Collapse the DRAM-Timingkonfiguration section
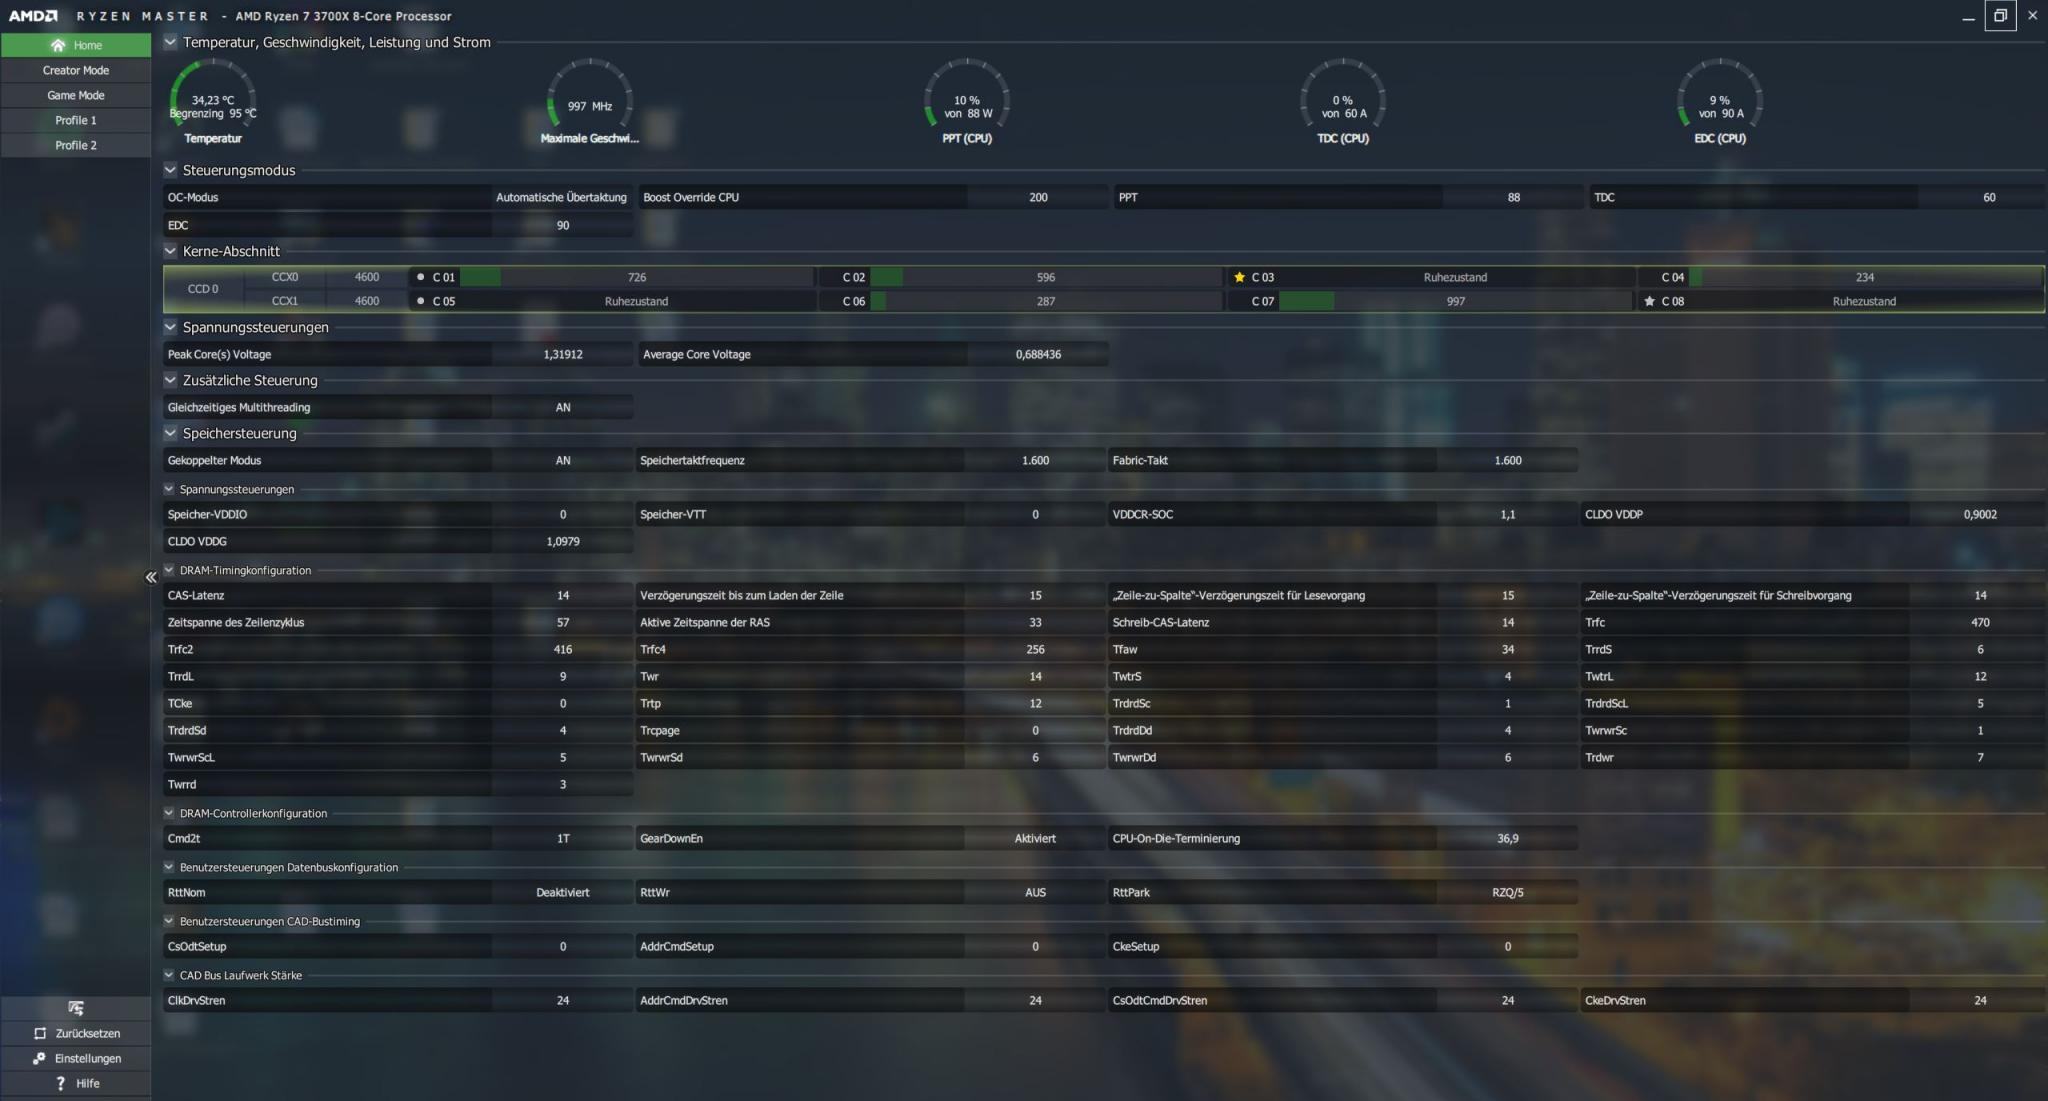Image resolution: width=2048 pixels, height=1101 pixels. coord(169,570)
